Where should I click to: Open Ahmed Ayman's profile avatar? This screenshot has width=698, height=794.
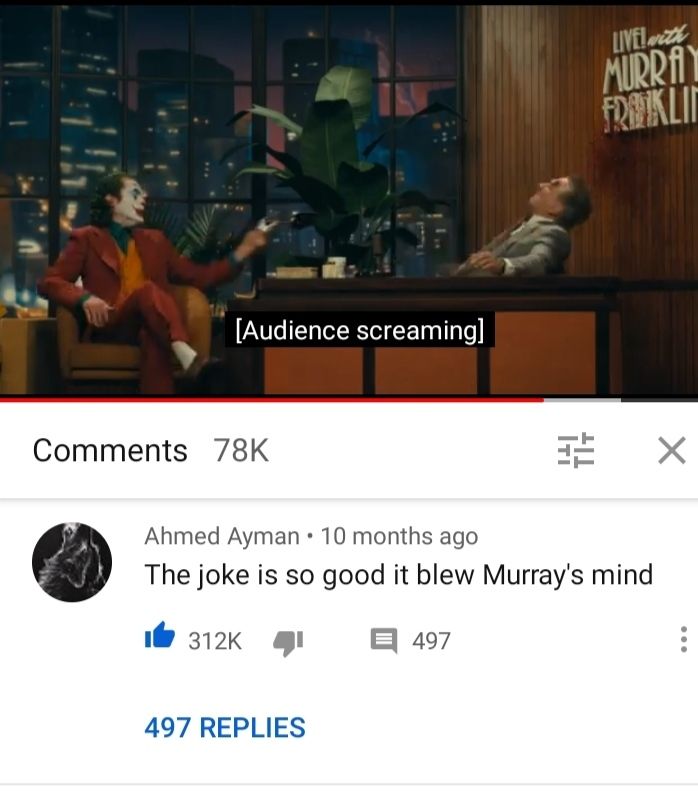pyautogui.click(x=72, y=563)
